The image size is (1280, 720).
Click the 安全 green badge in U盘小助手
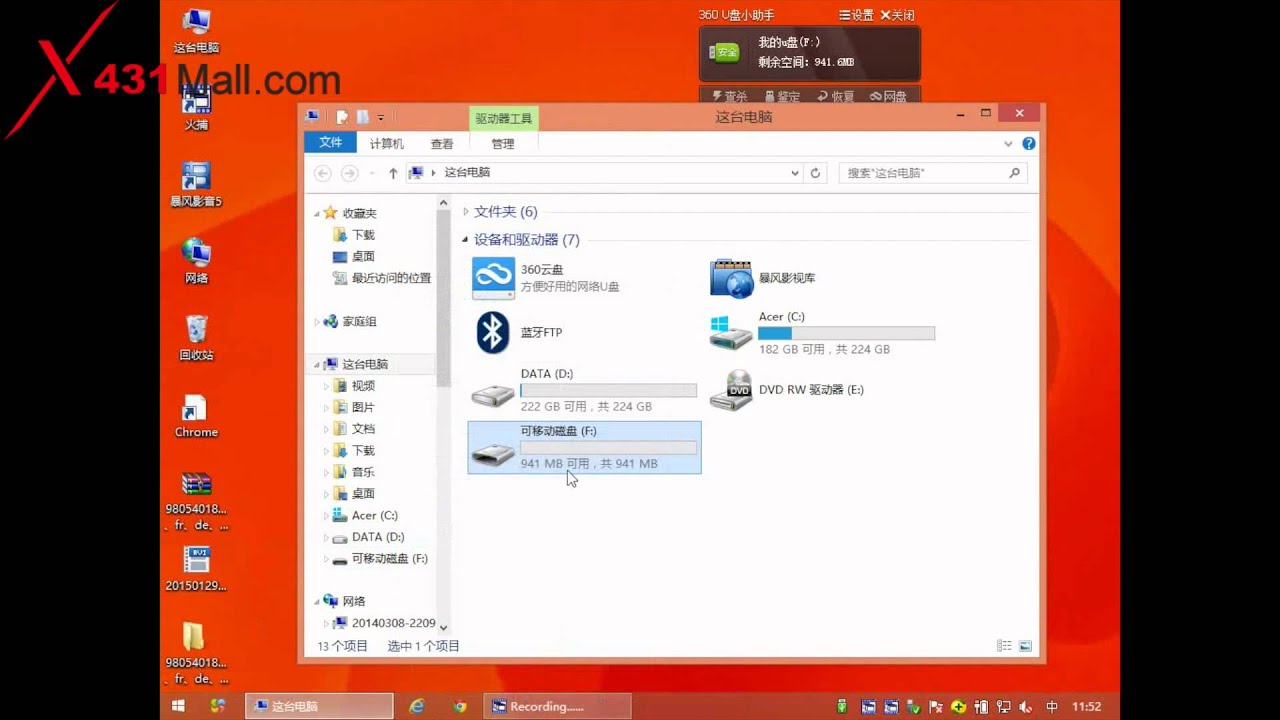[725, 52]
